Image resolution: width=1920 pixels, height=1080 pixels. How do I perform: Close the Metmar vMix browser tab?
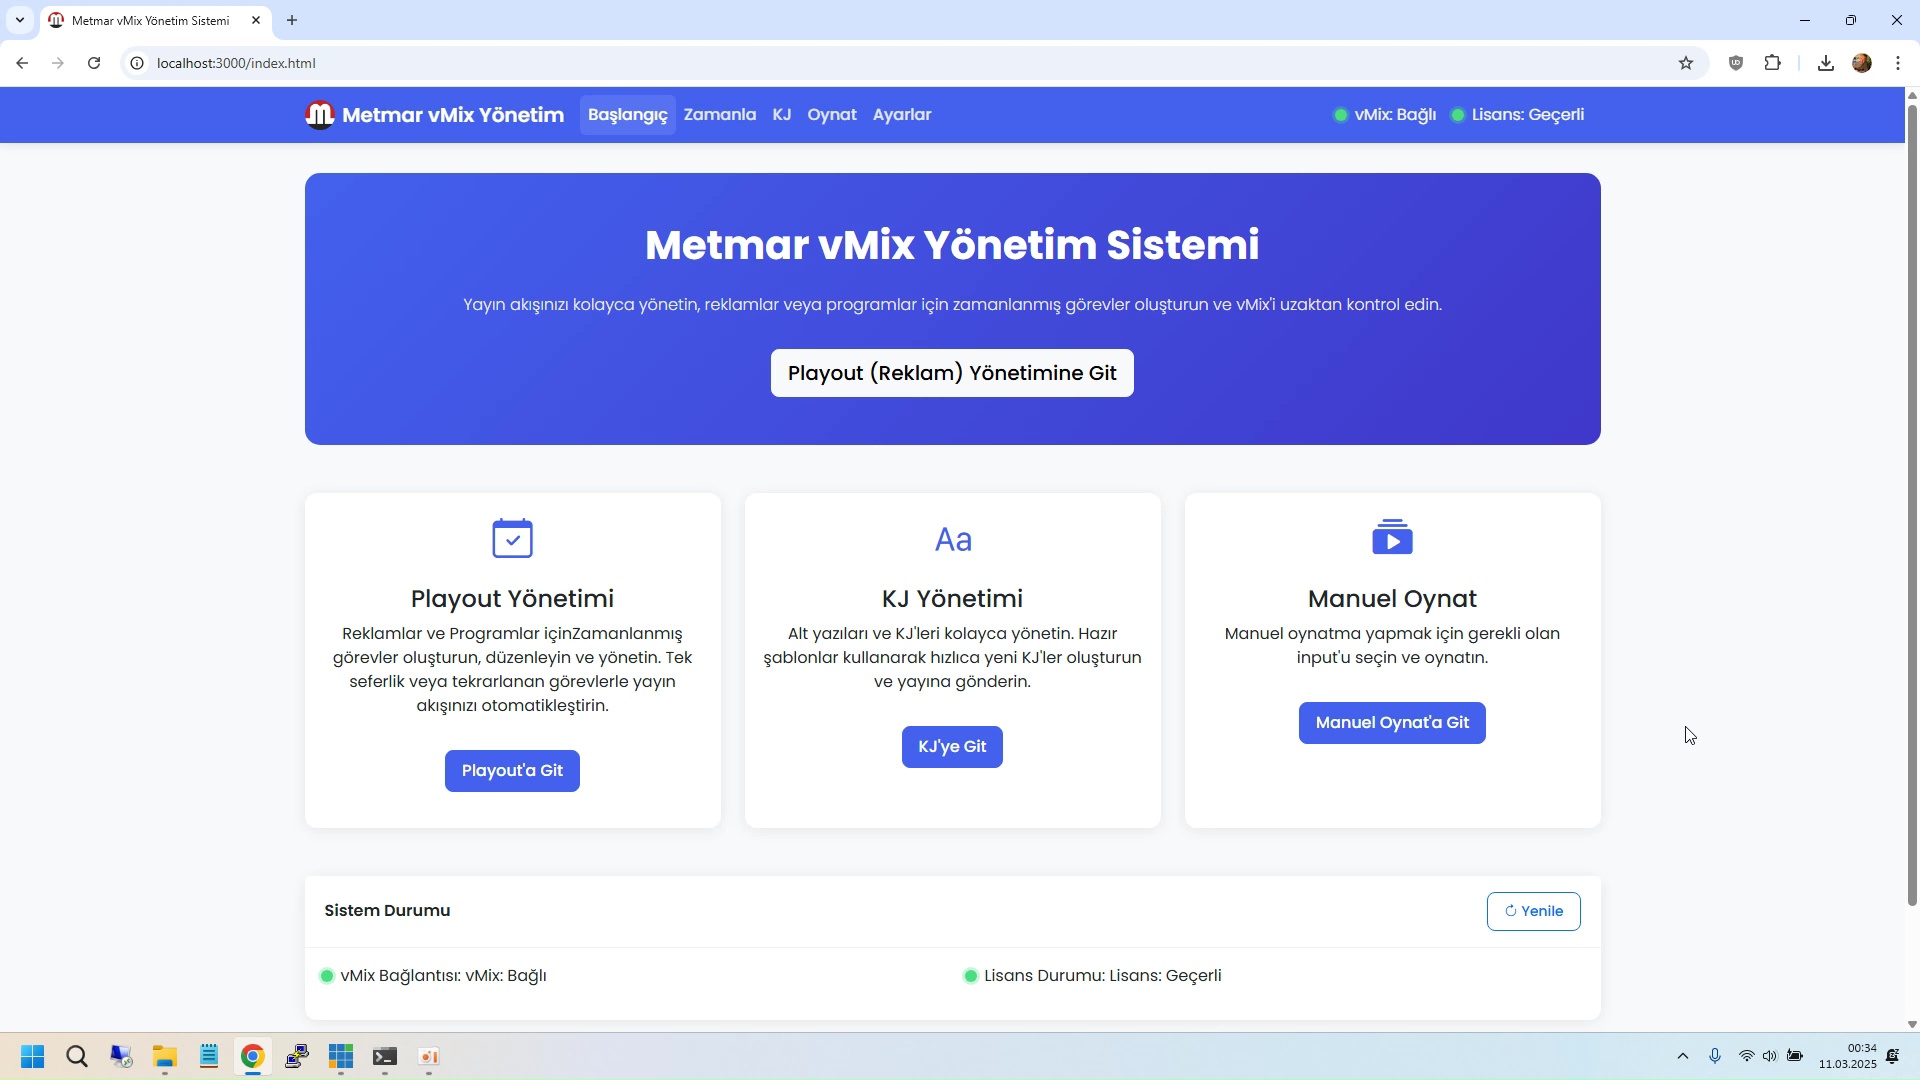tap(256, 20)
